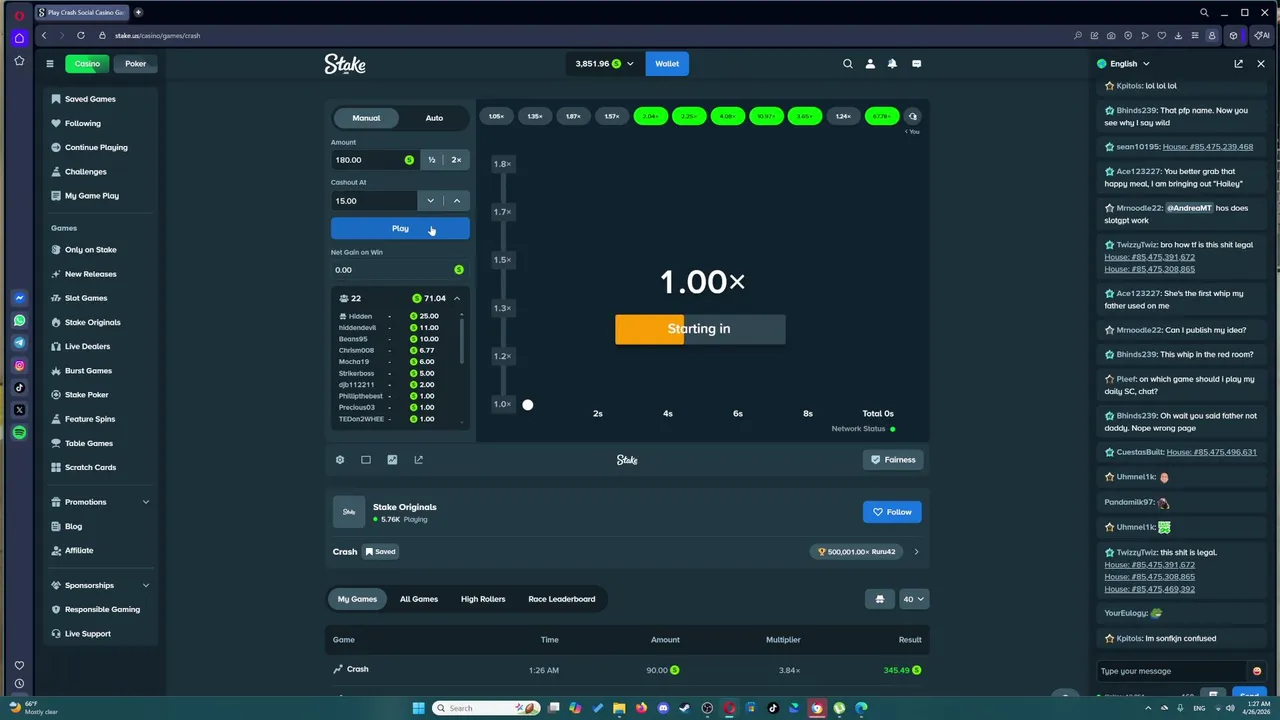The width and height of the screenshot is (1280, 720).
Task: Close the chat panel with X
Action: (x=1261, y=64)
